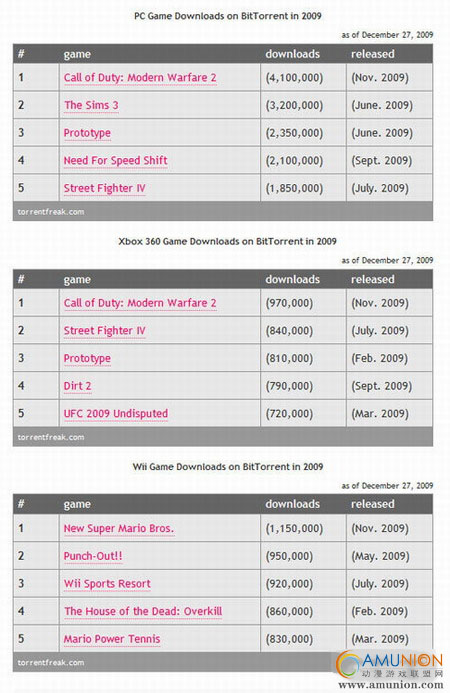Viewport: 450px width, 693px height.
Task: Select The House of the Dead: Overkill
Action: (x=143, y=611)
